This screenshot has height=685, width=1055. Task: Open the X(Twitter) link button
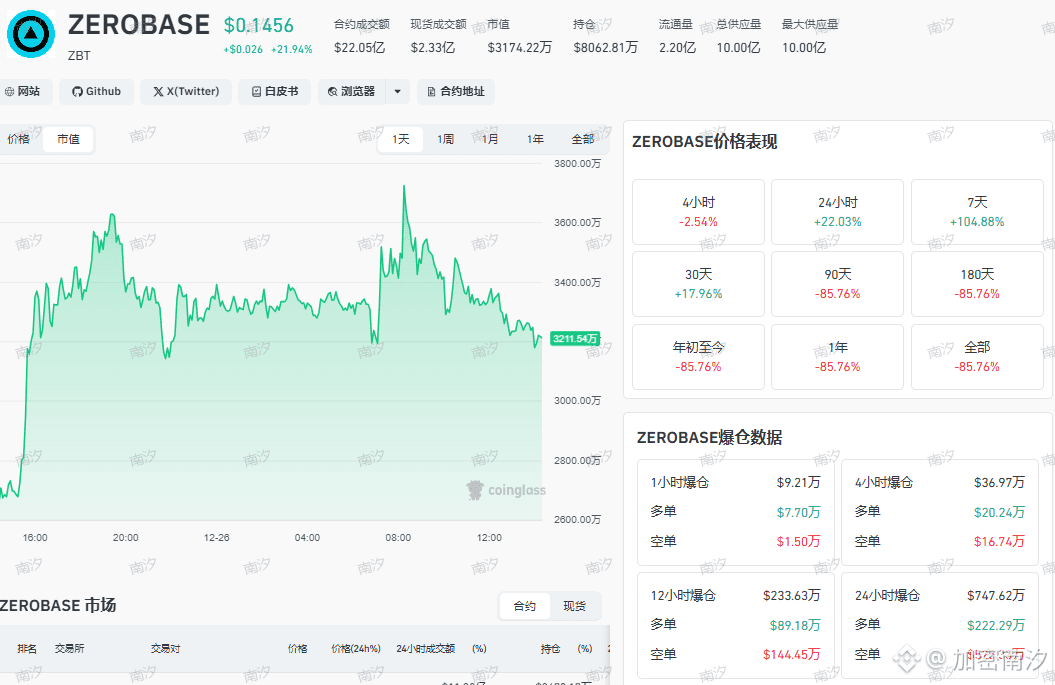coord(186,92)
